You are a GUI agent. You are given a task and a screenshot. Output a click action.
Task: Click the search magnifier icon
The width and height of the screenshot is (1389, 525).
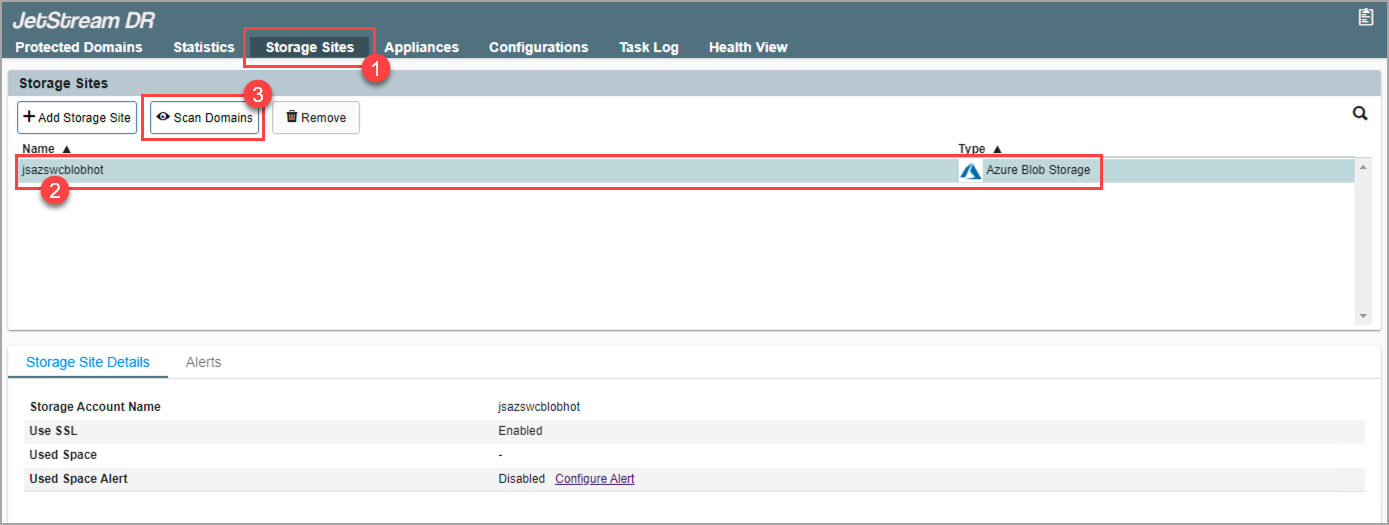1360,114
